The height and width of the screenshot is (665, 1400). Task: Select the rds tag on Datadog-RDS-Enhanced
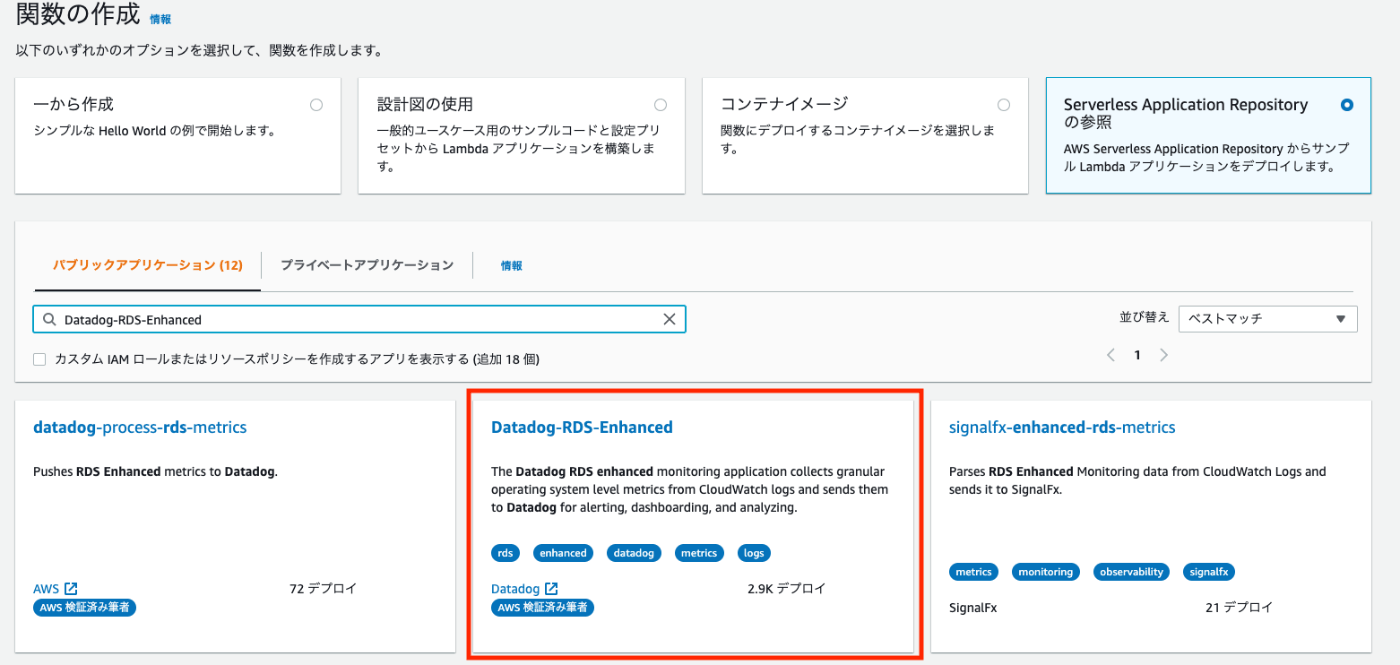(505, 552)
